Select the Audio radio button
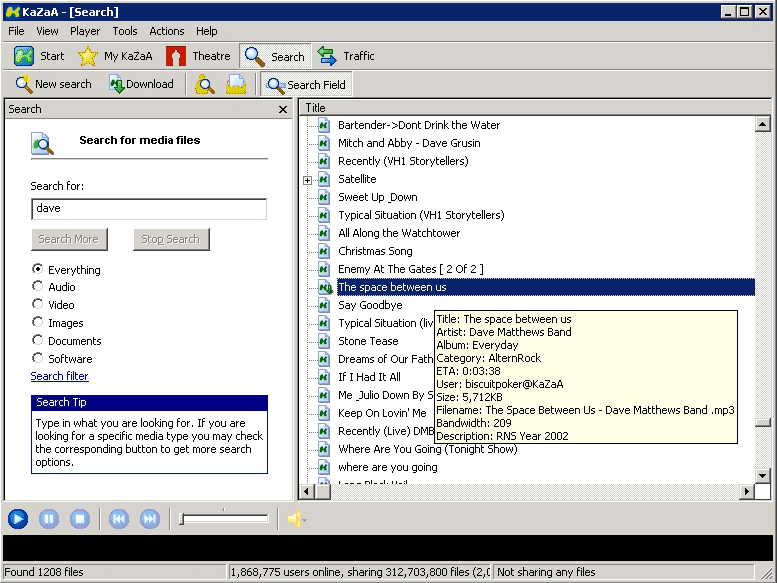This screenshot has height=583, width=777. (x=37, y=286)
